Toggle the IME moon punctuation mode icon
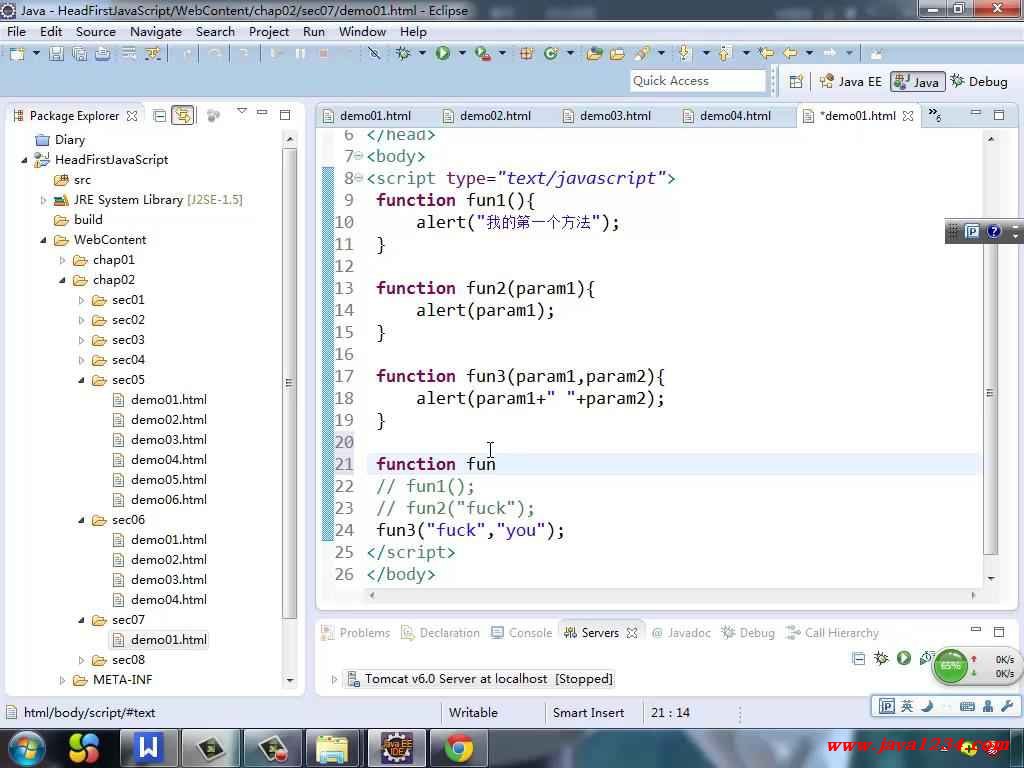Screen dimensions: 1024x768 [x=927, y=706]
